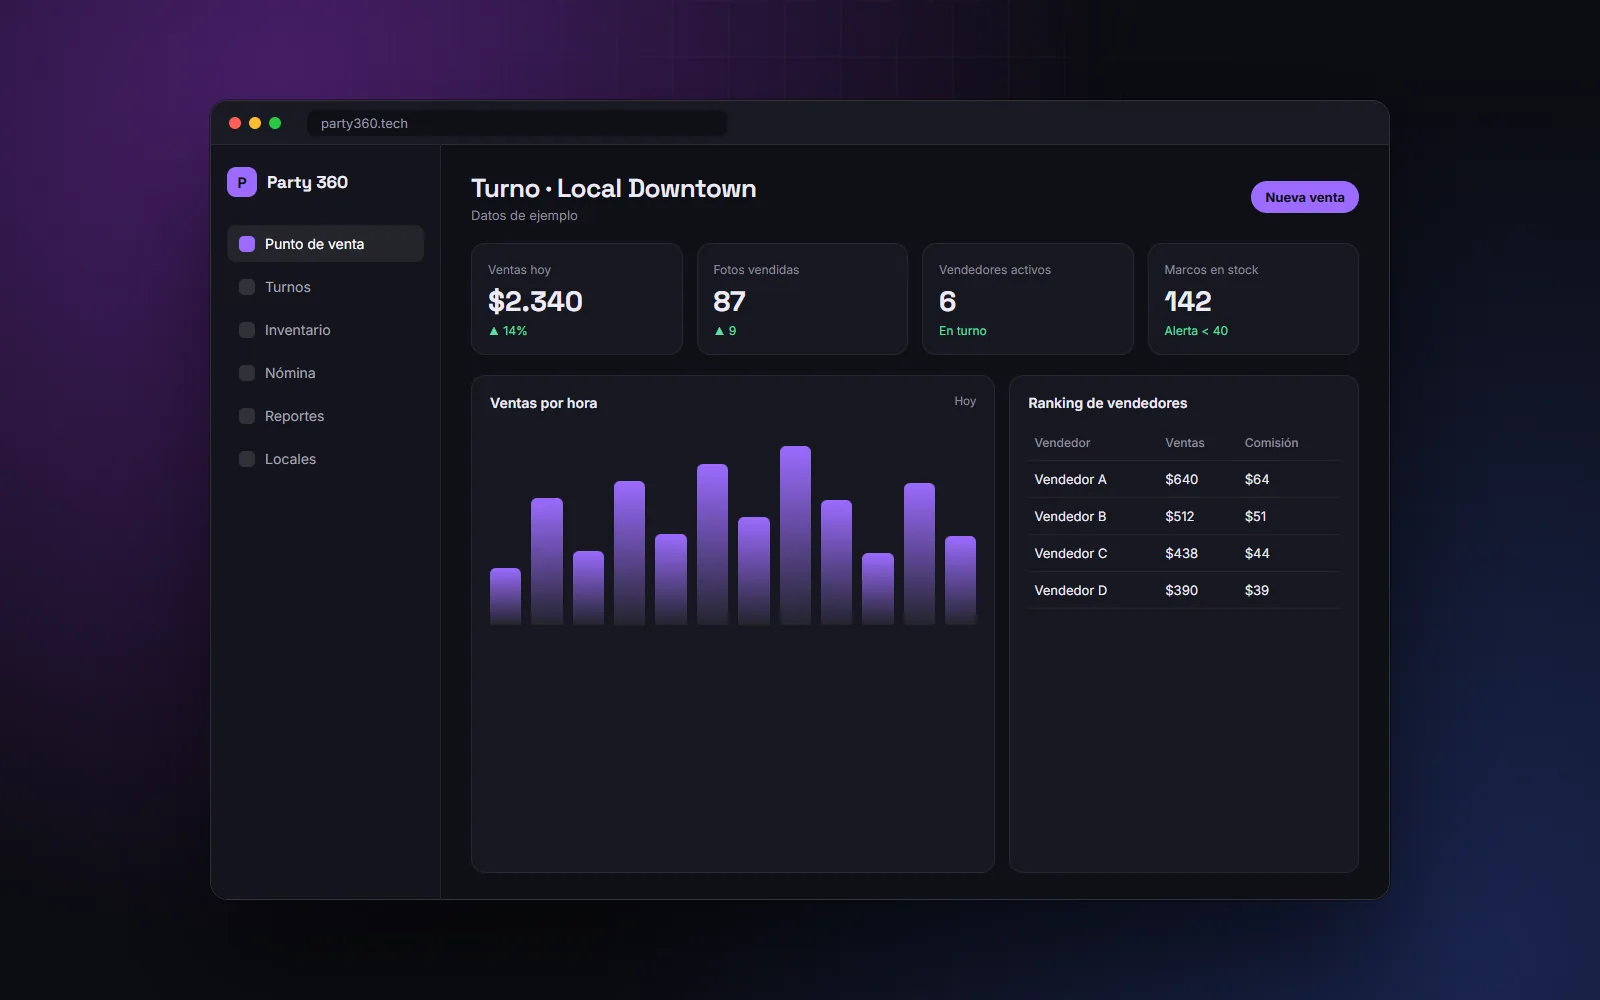
Task: Click the Party 360 purple logo icon
Action: tap(242, 182)
